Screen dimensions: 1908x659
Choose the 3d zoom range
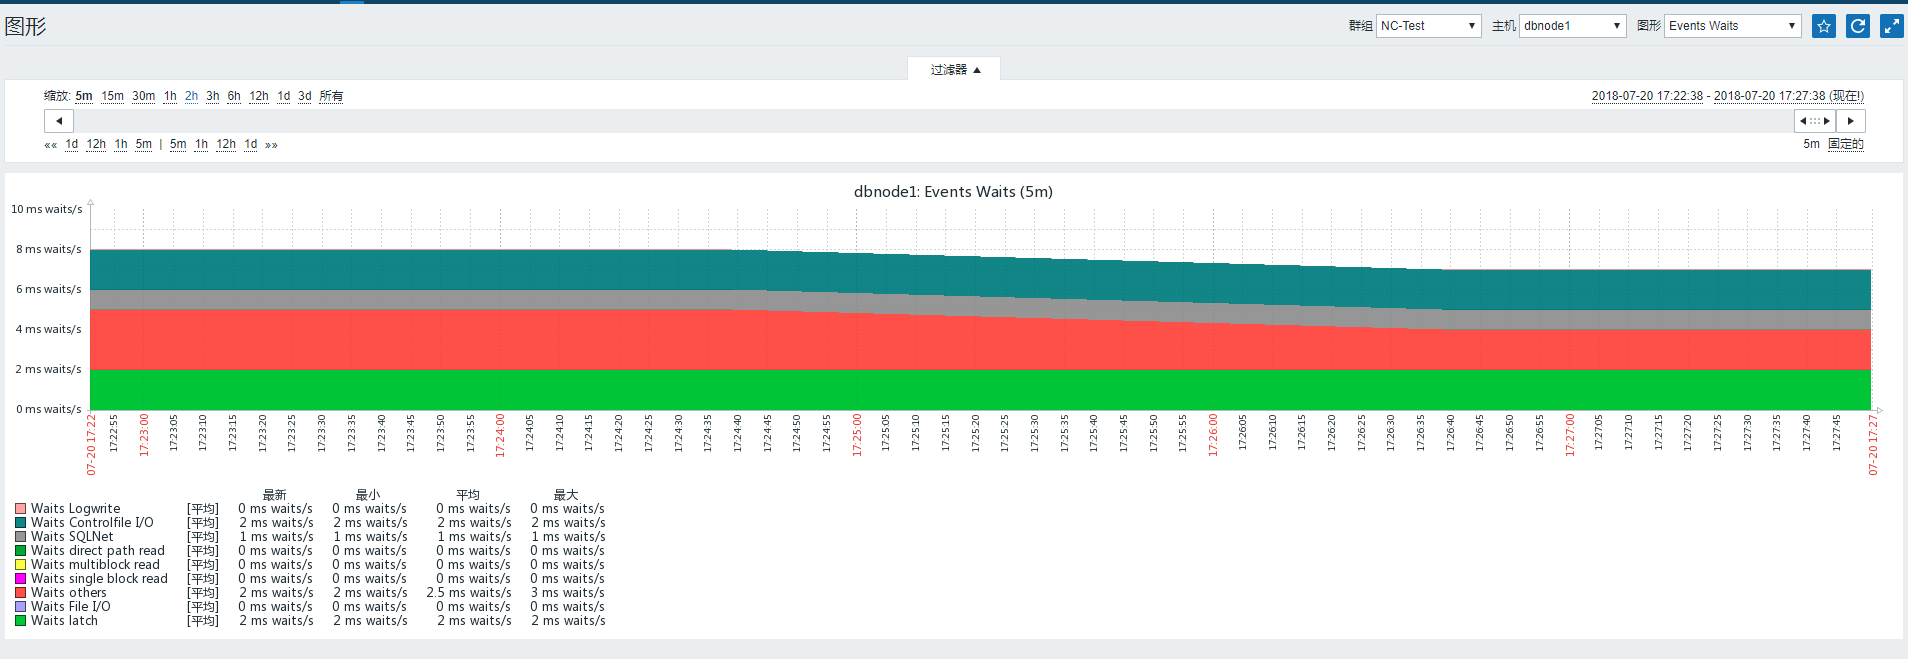[x=304, y=96]
